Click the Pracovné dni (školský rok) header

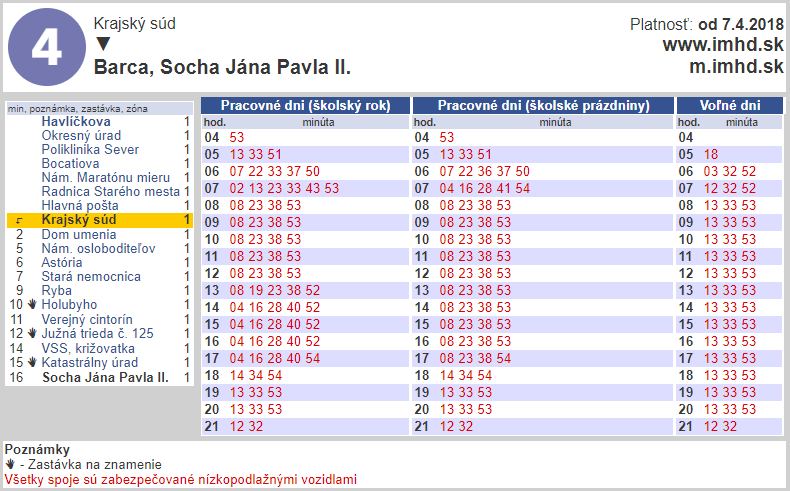click(x=304, y=105)
